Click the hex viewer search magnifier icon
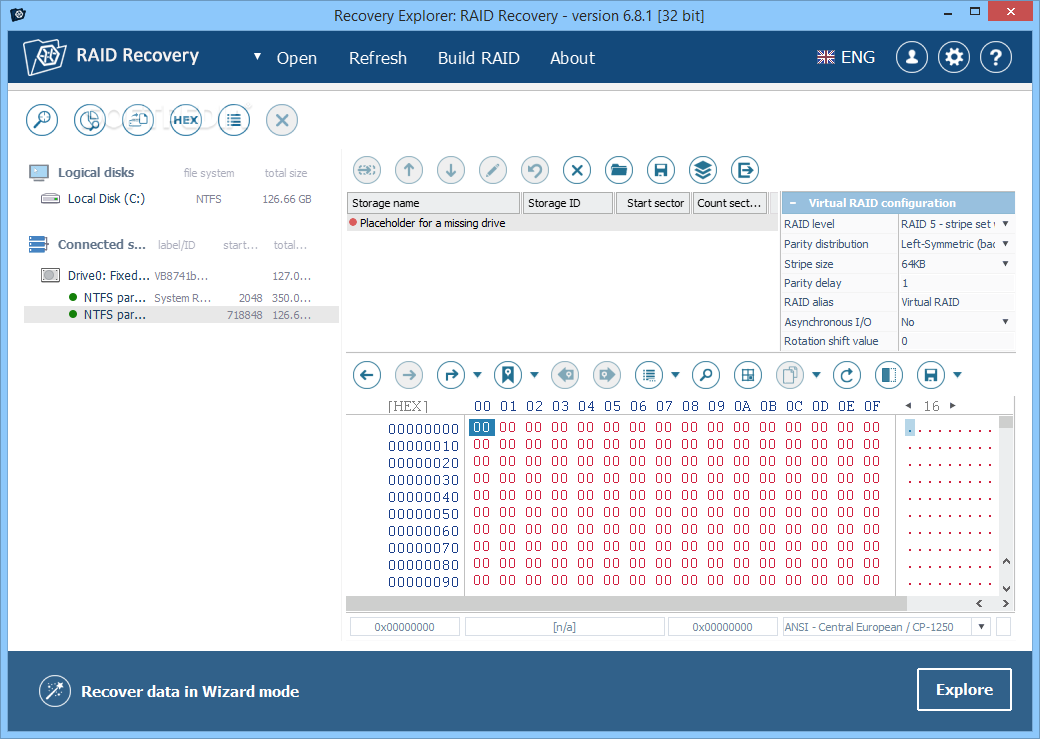The width and height of the screenshot is (1040, 739). [706, 375]
